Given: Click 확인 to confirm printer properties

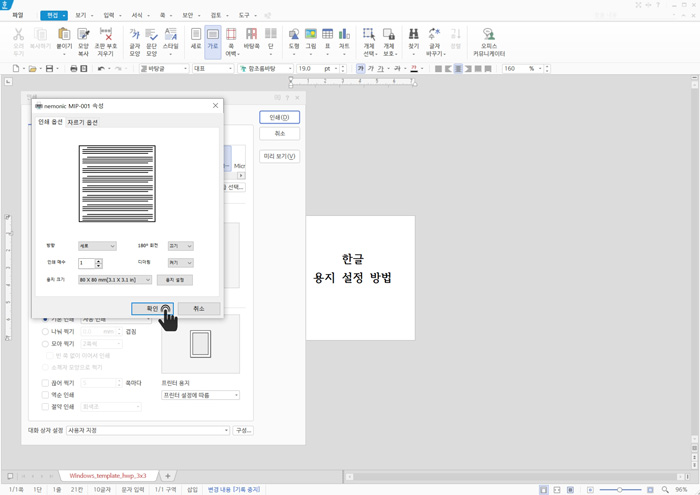Looking at the screenshot, I should pos(152,308).
